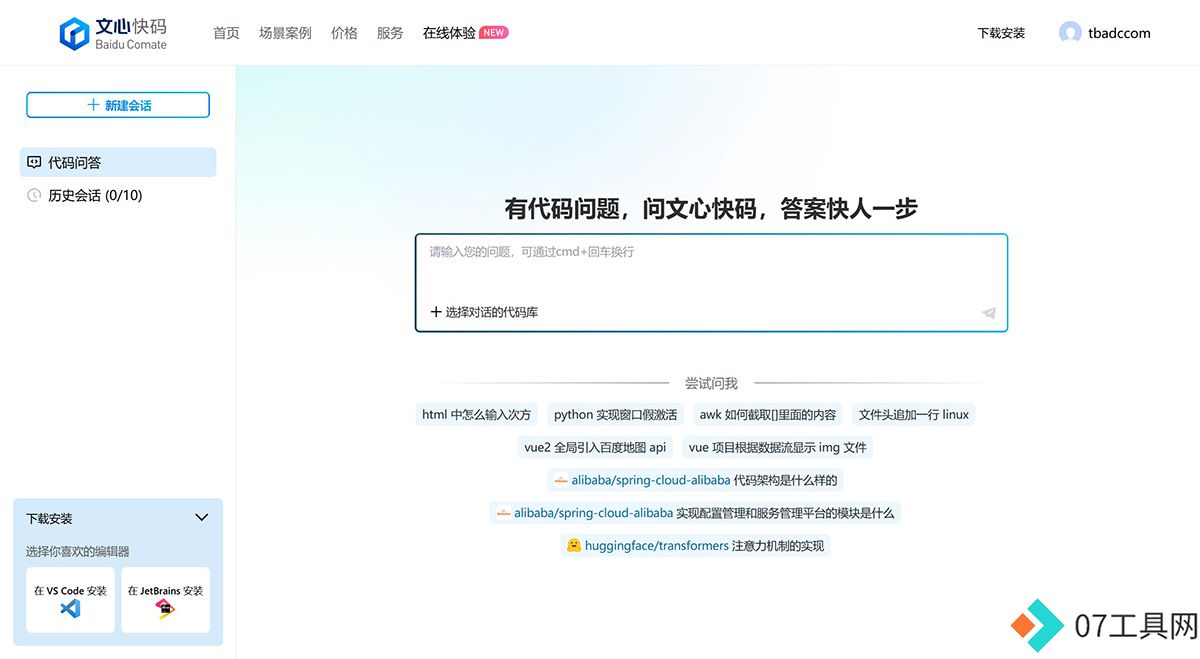Click the 尝试问我 divider label
Screen dimensions: 1200x659
click(711, 383)
